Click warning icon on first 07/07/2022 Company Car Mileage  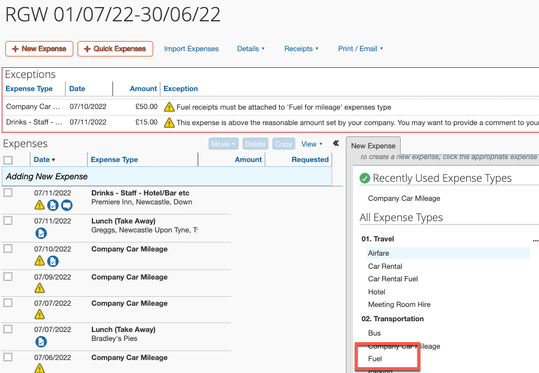point(40,314)
